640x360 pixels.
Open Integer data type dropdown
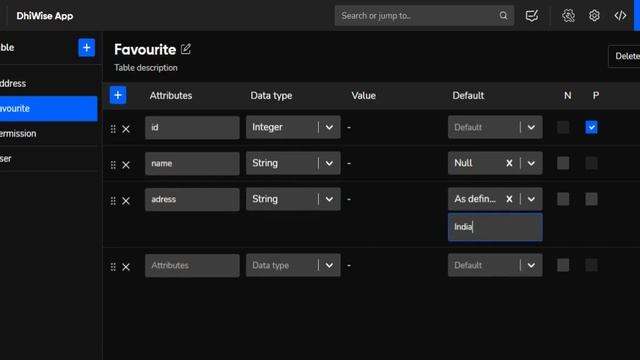(x=293, y=127)
